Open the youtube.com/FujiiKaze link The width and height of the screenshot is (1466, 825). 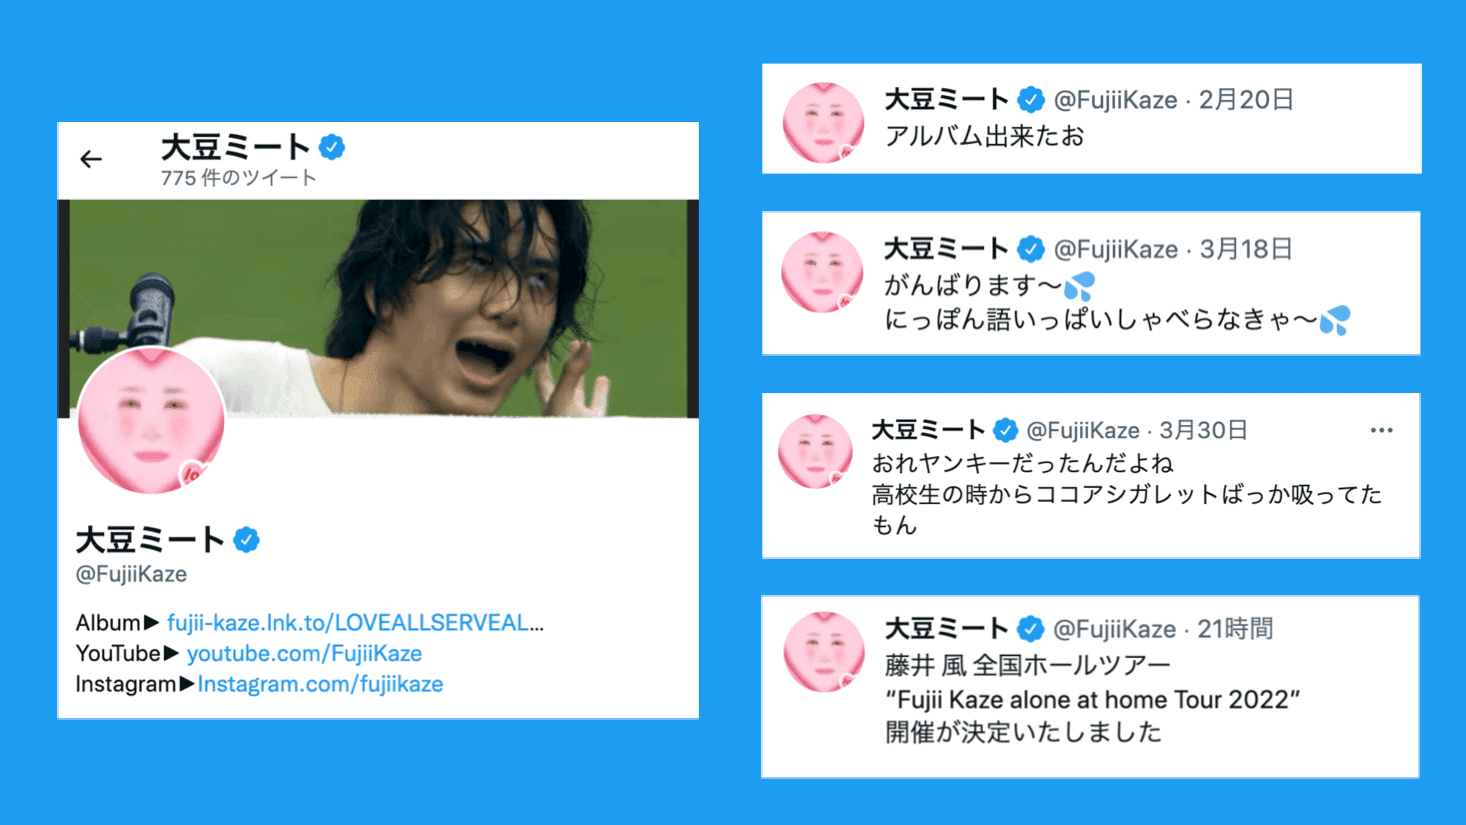click(x=304, y=654)
